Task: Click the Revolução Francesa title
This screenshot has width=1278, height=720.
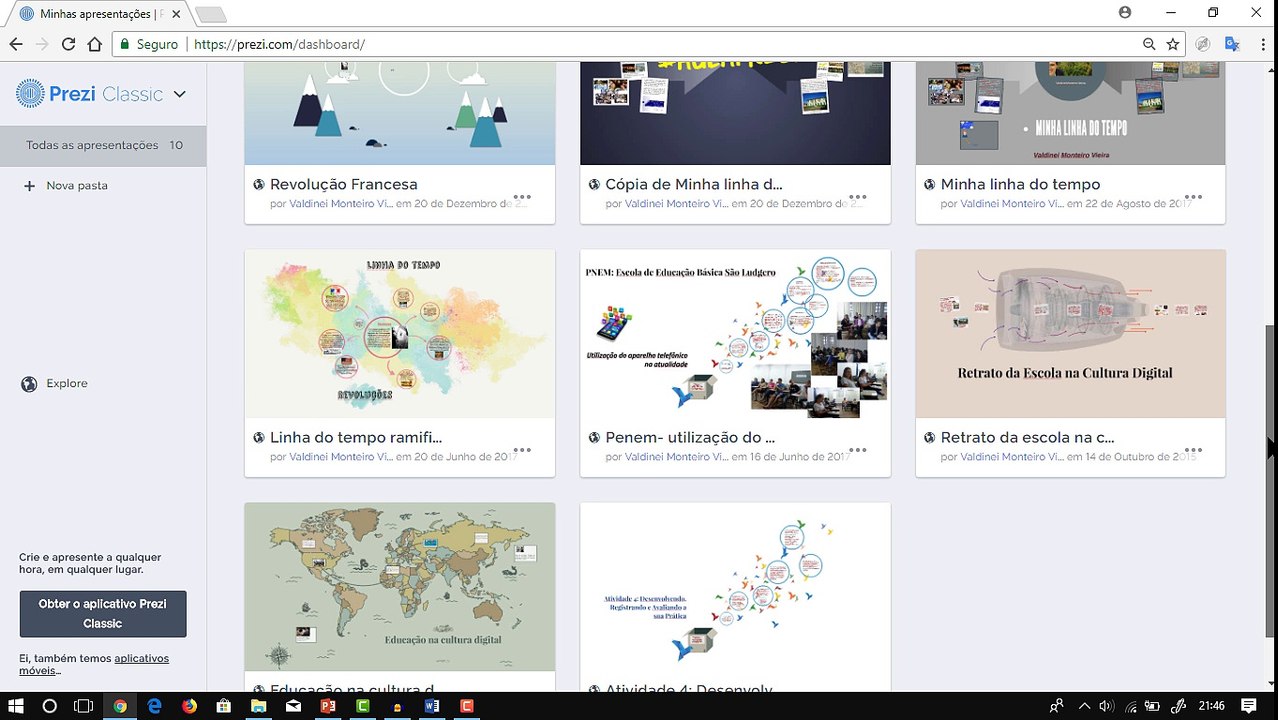Action: click(344, 184)
